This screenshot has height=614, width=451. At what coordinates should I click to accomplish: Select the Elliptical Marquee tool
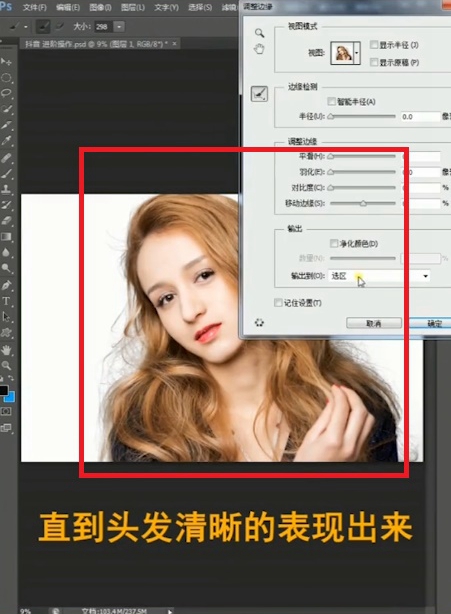click(x=6, y=78)
